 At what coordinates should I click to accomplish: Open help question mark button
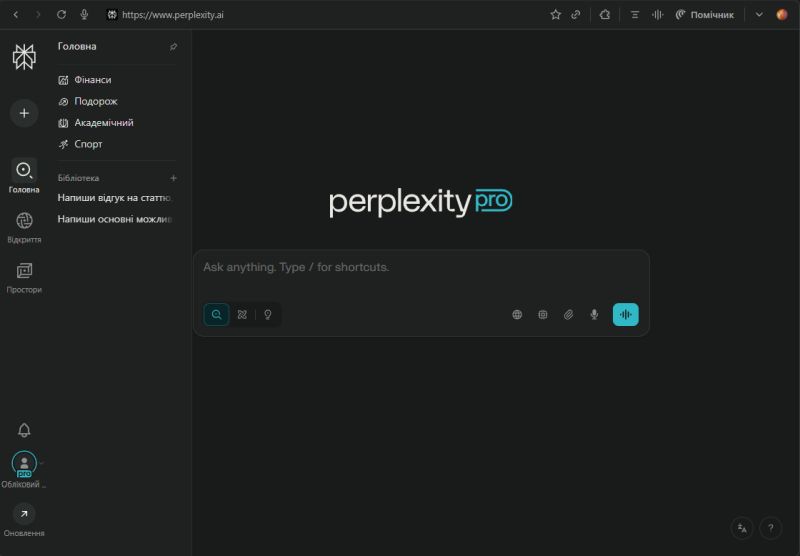point(771,528)
